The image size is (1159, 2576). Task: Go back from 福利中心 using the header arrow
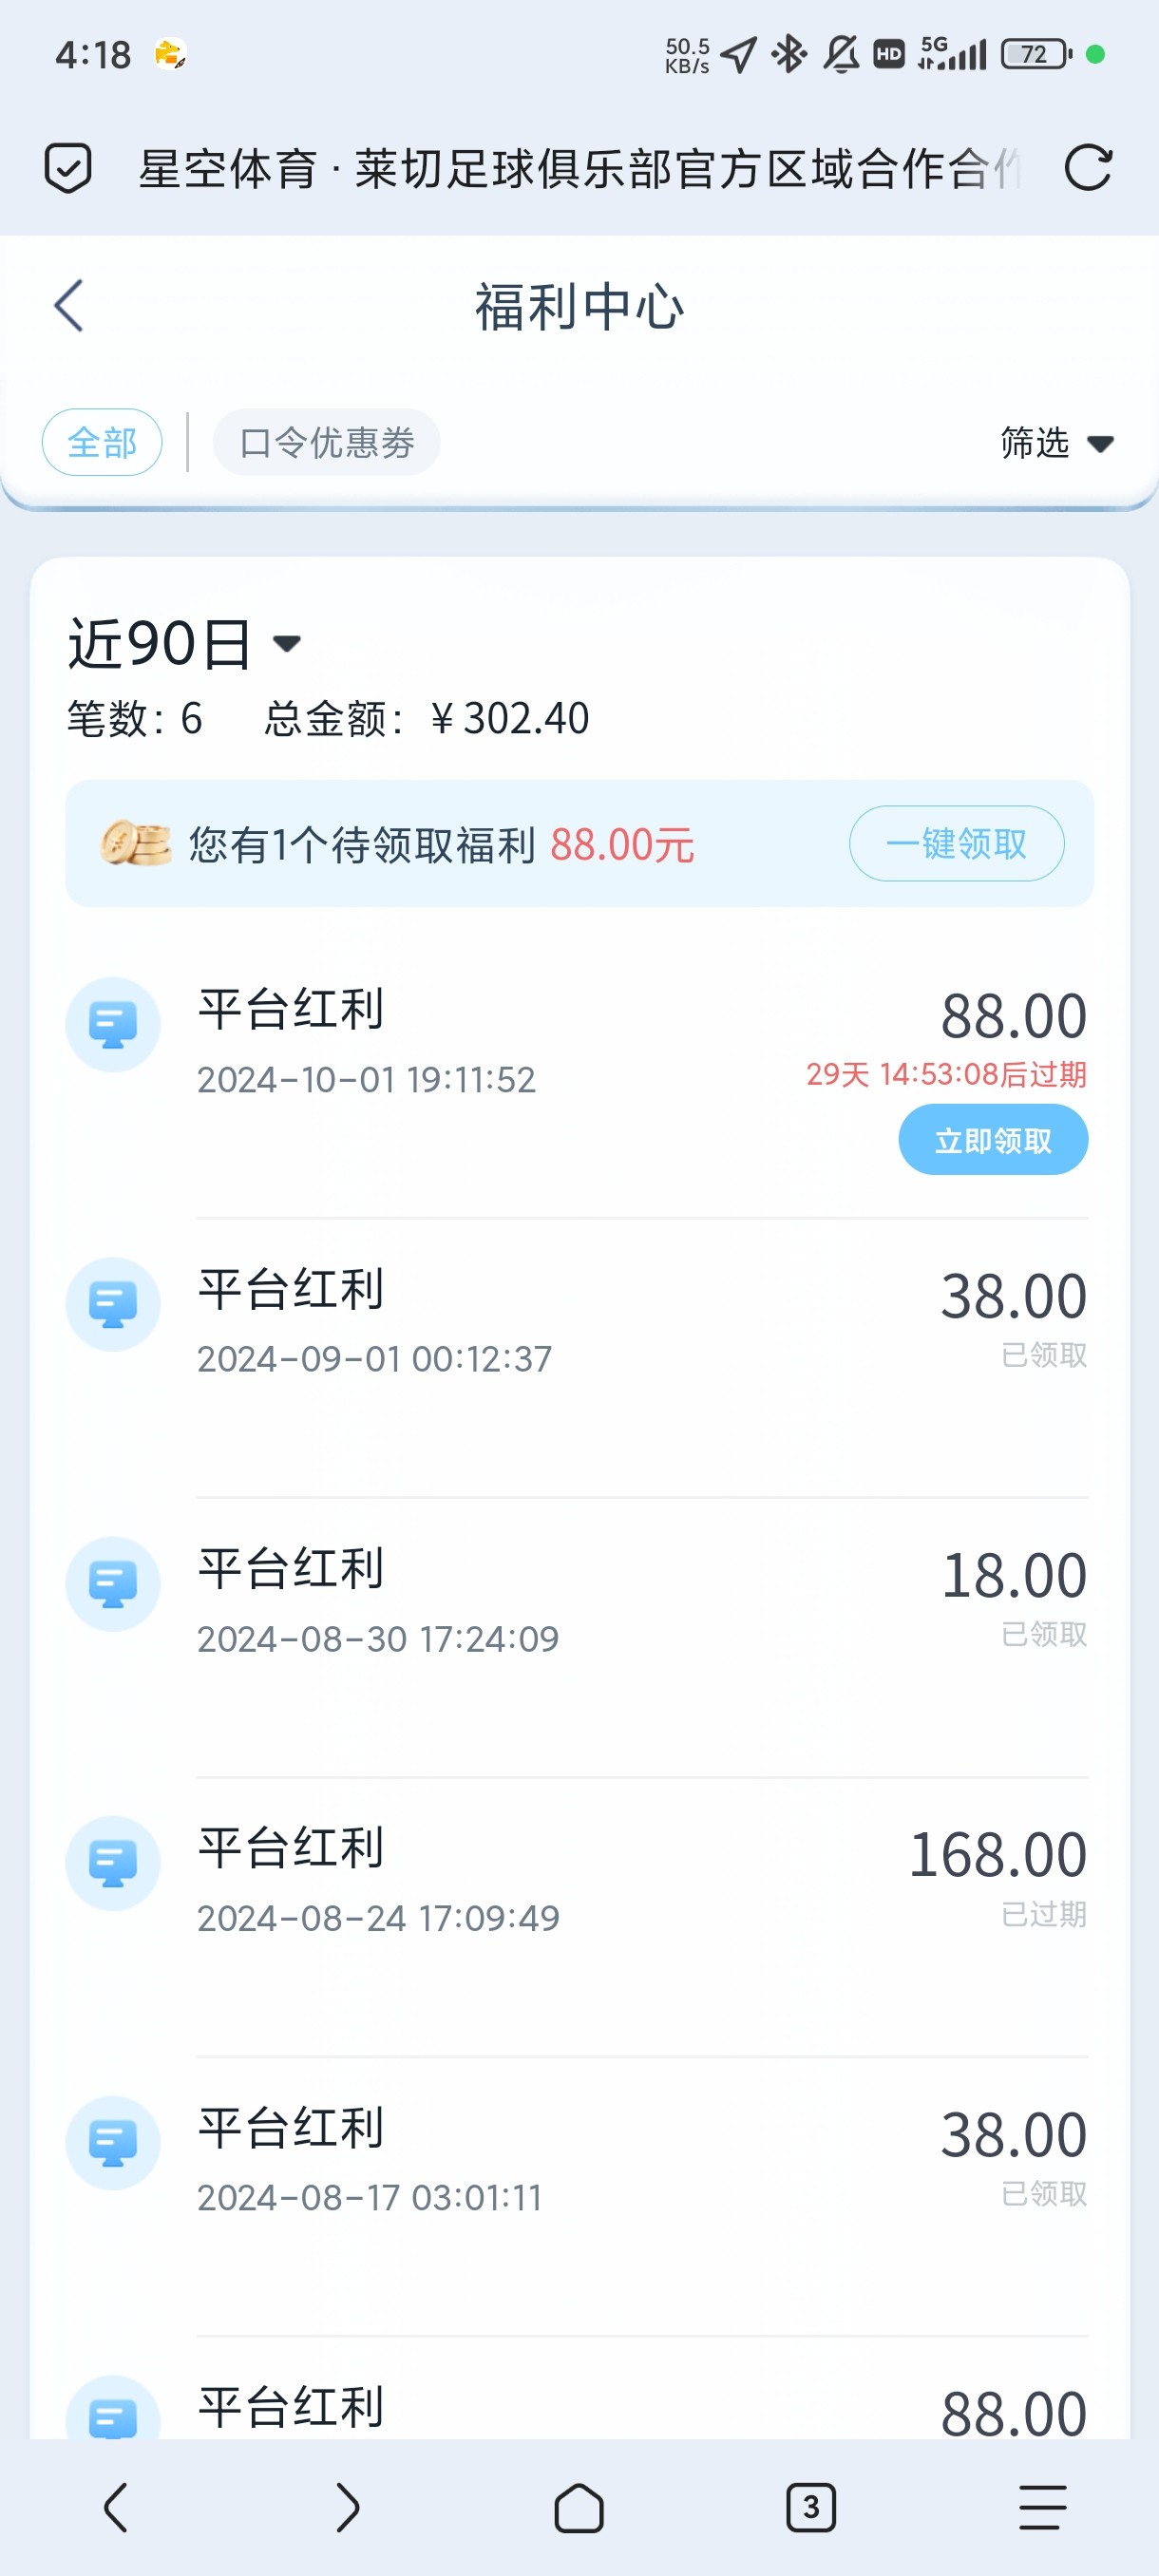tap(68, 306)
